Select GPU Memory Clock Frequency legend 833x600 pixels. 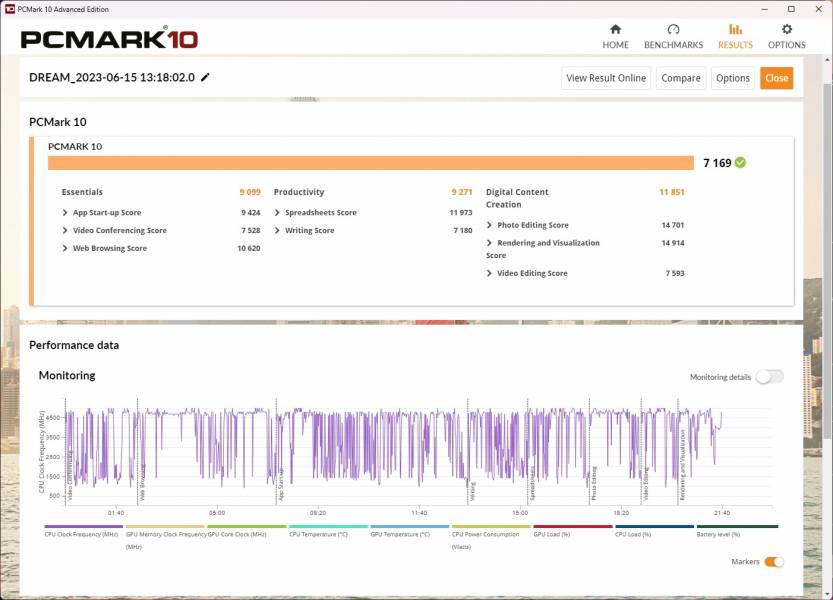[165, 527]
